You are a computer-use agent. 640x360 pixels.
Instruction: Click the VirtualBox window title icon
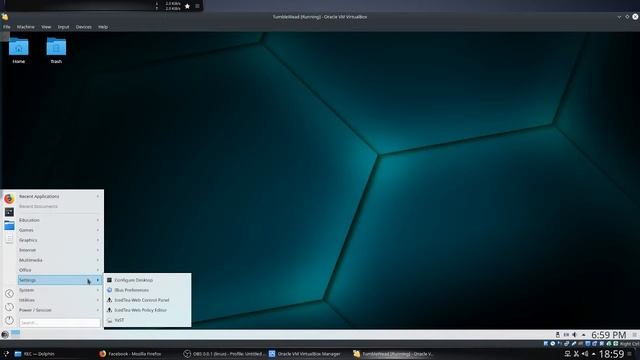point(4,17)
